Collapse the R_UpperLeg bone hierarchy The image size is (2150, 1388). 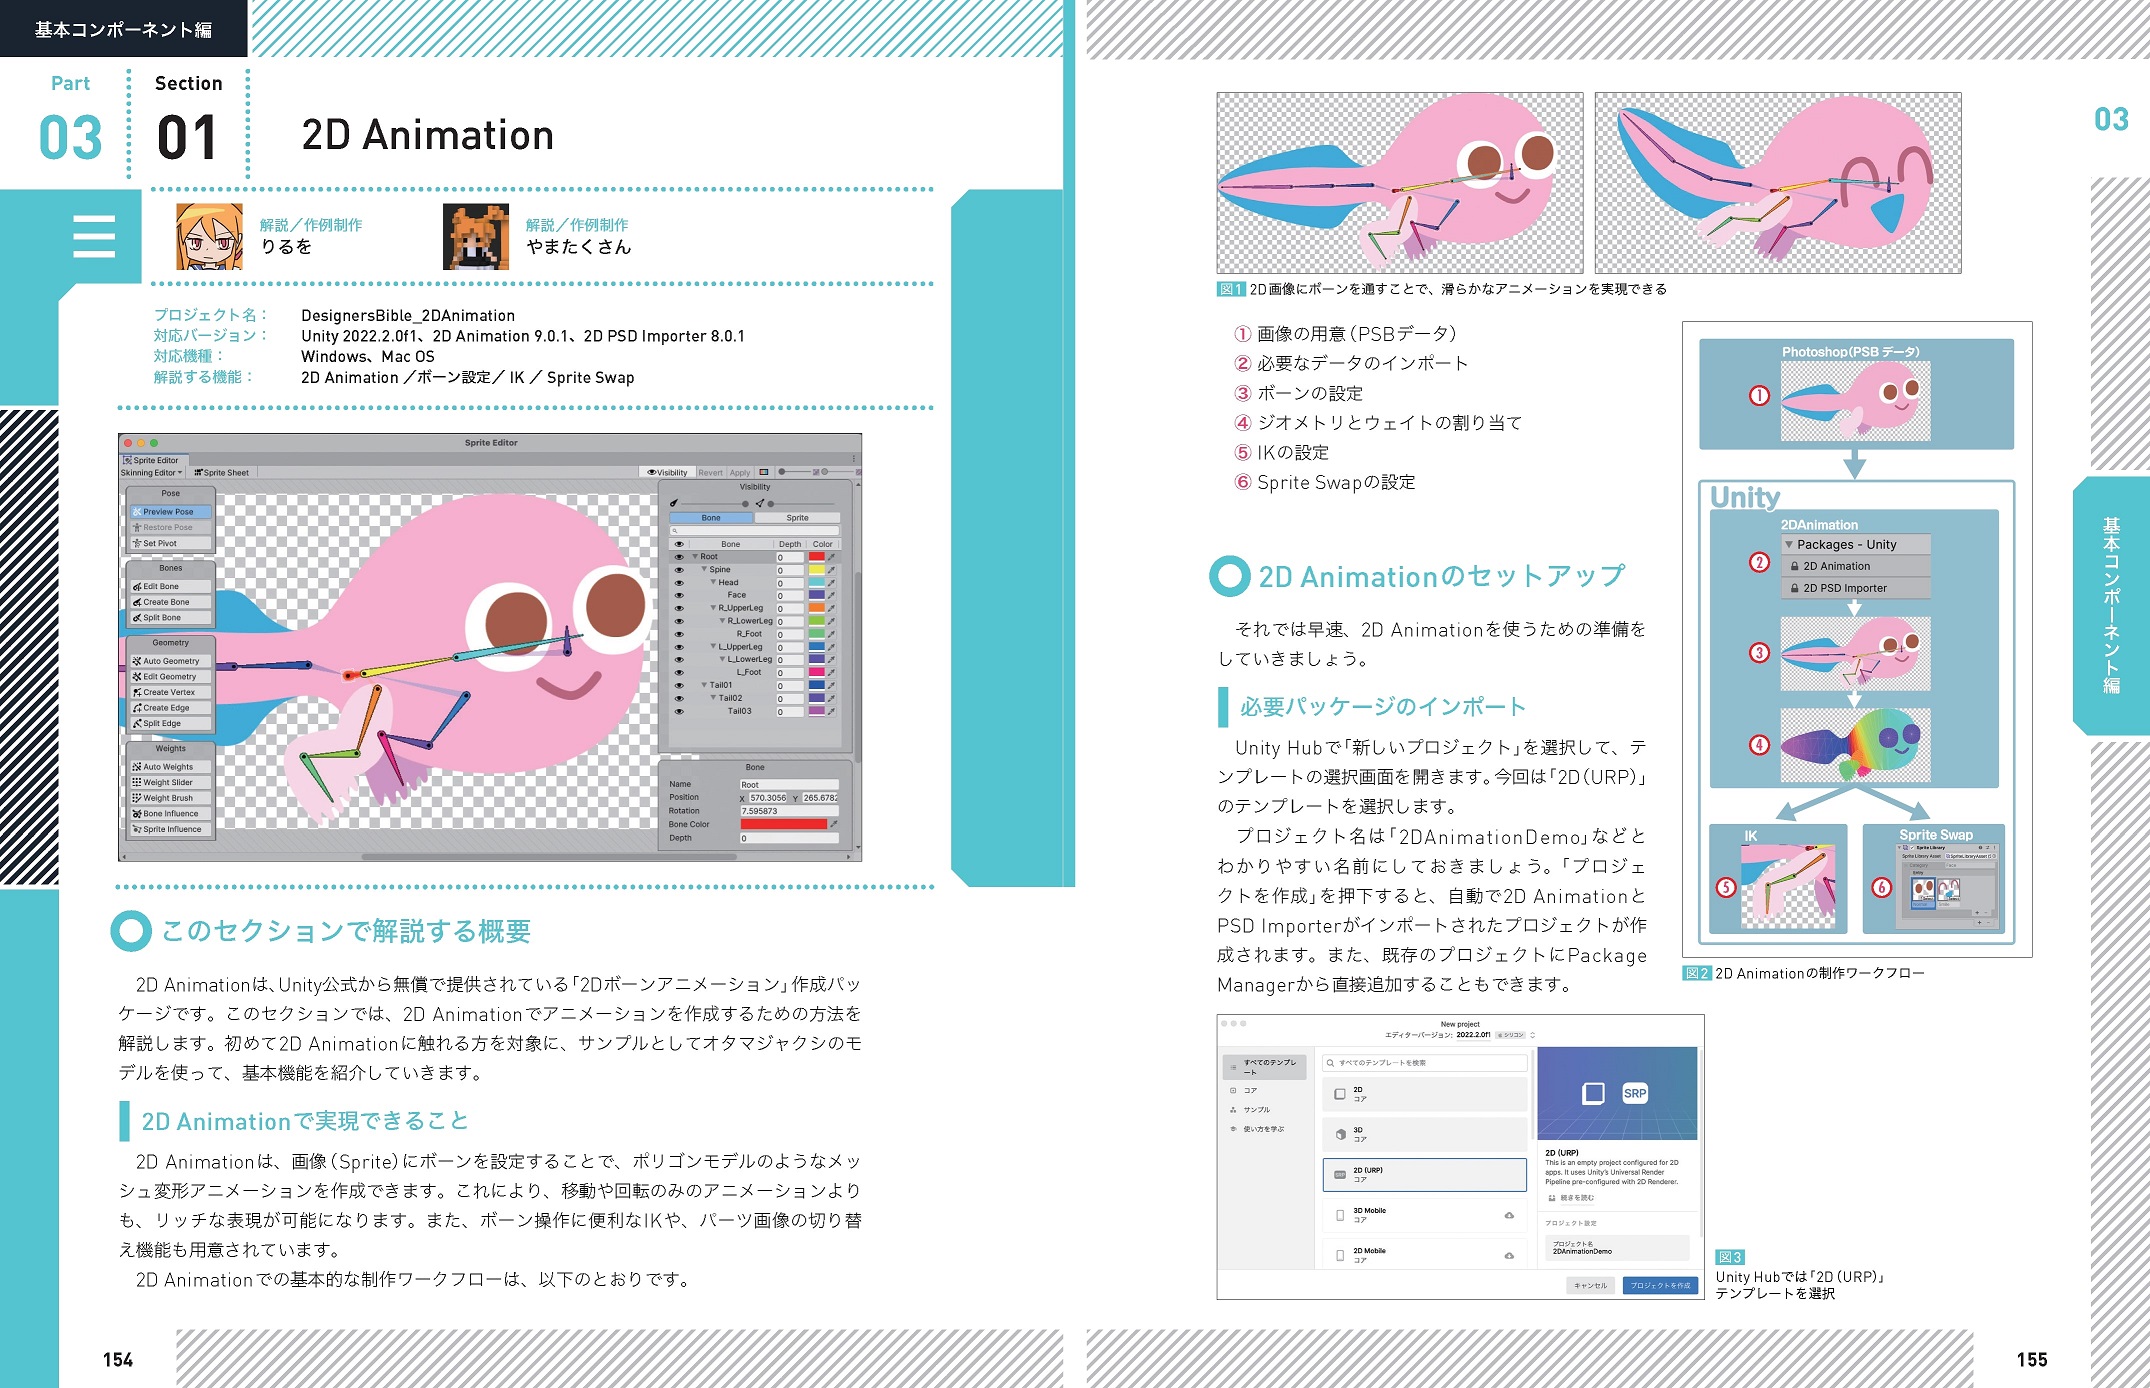tap(713, 608)
